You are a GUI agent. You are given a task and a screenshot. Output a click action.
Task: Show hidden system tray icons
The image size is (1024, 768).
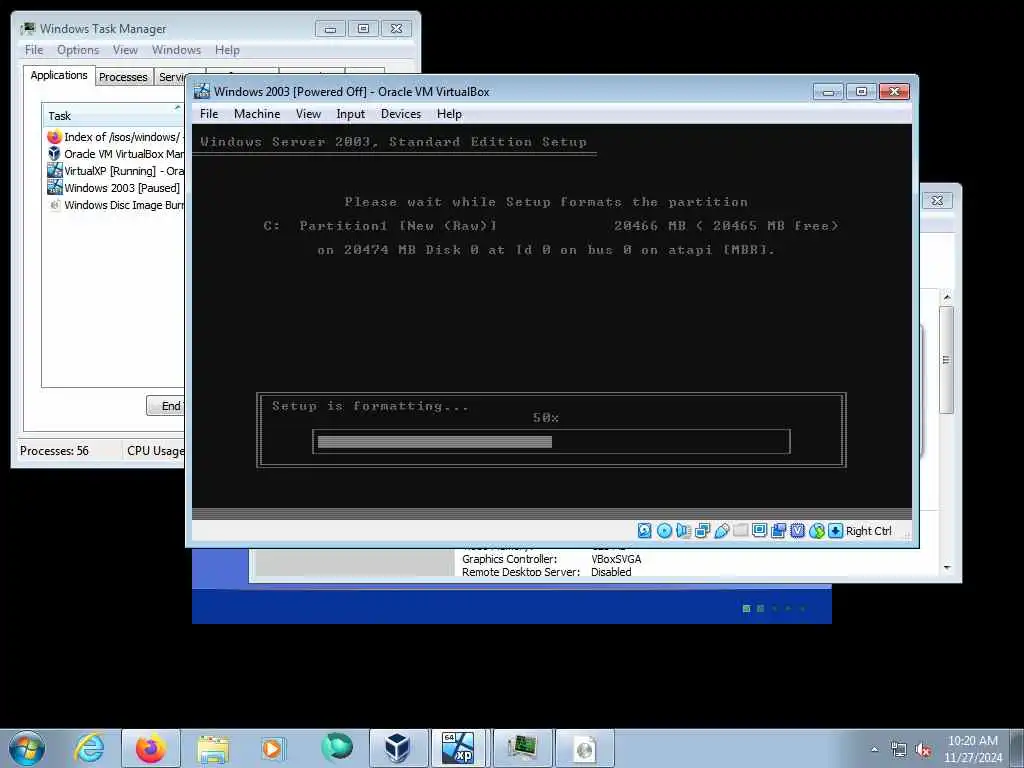tap(874, 749)
